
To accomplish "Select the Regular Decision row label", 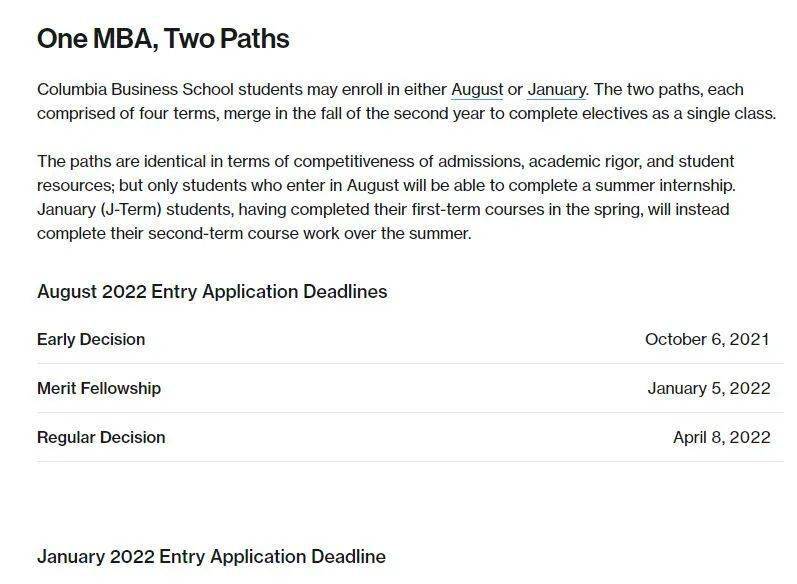I will pyautogui.click(x=101, y=437).
